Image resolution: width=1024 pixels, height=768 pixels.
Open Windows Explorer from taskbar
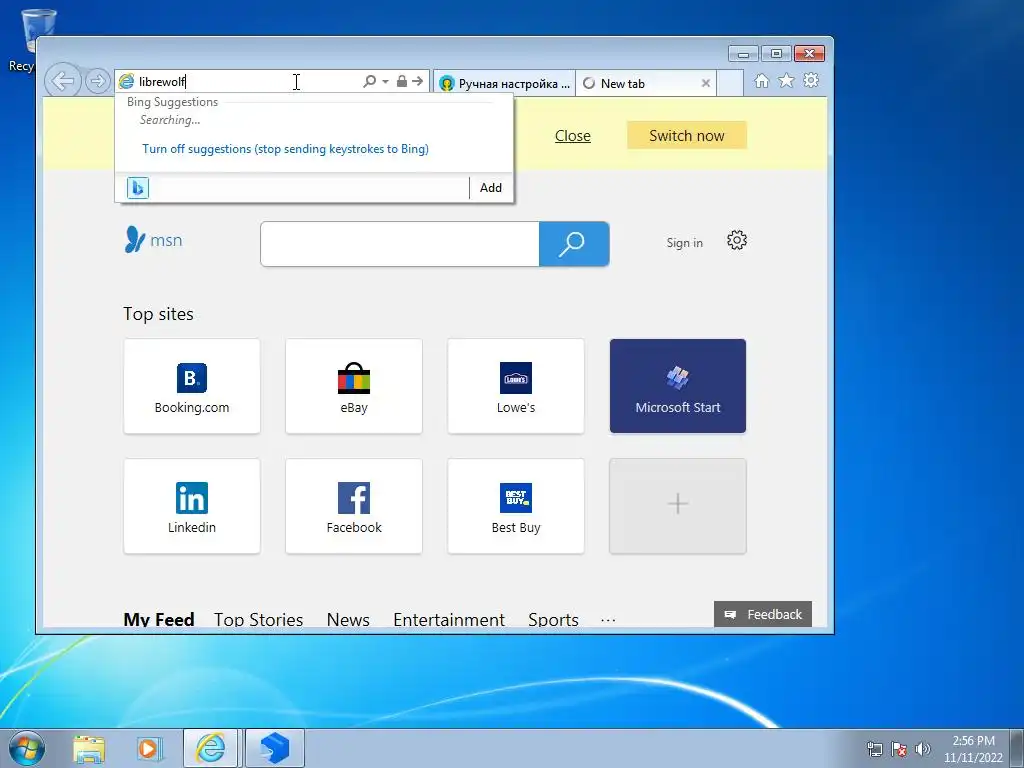pos(89,748)
